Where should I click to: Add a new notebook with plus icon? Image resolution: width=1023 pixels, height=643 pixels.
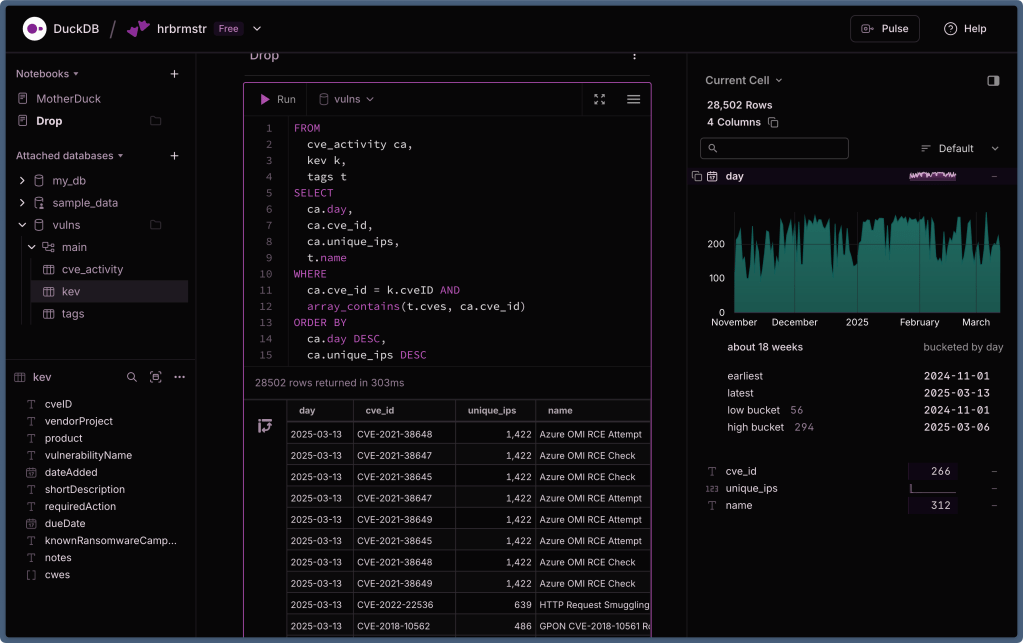[x=174, y=74]
